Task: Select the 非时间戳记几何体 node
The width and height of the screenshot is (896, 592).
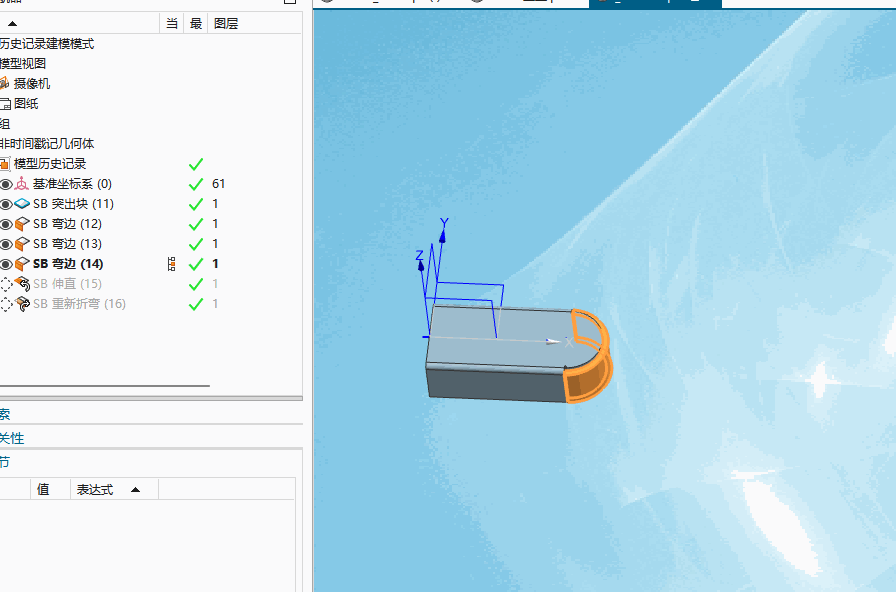Action: [47, 144]
